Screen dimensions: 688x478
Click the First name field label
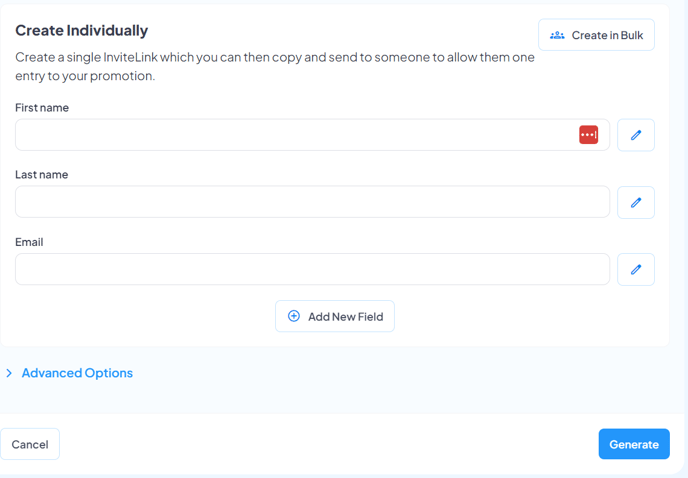pyautogui.click(x=42, y=108)
